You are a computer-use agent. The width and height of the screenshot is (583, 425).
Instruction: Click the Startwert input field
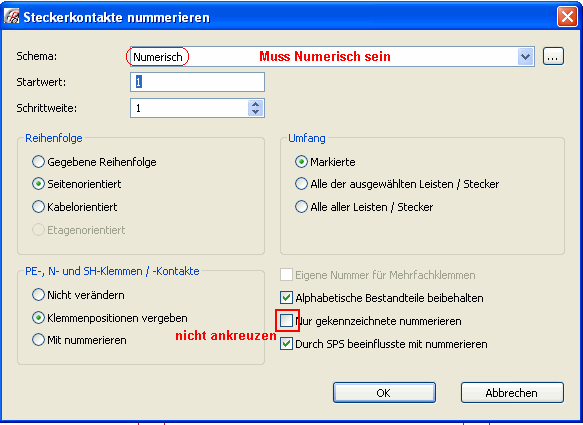[197, 82]
